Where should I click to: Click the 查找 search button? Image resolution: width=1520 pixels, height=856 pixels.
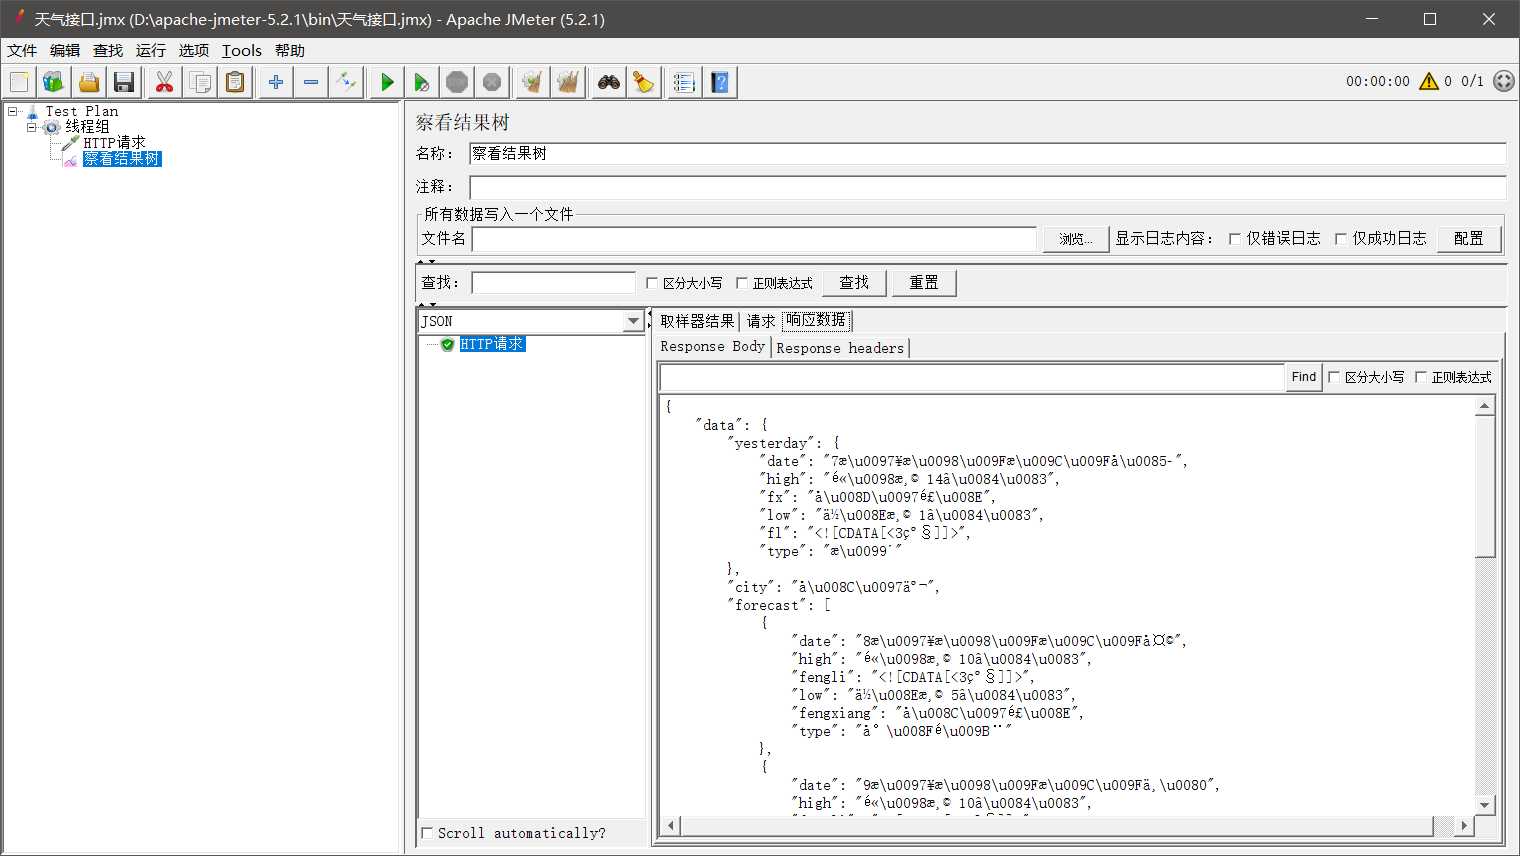pos(854,283)
